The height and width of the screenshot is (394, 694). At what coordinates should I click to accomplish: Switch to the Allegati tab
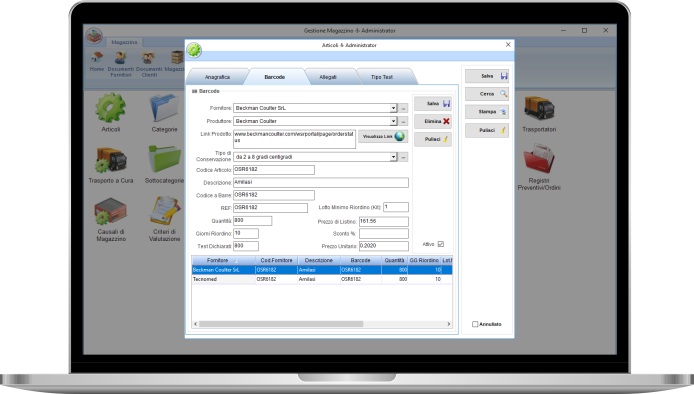[328, 77]
